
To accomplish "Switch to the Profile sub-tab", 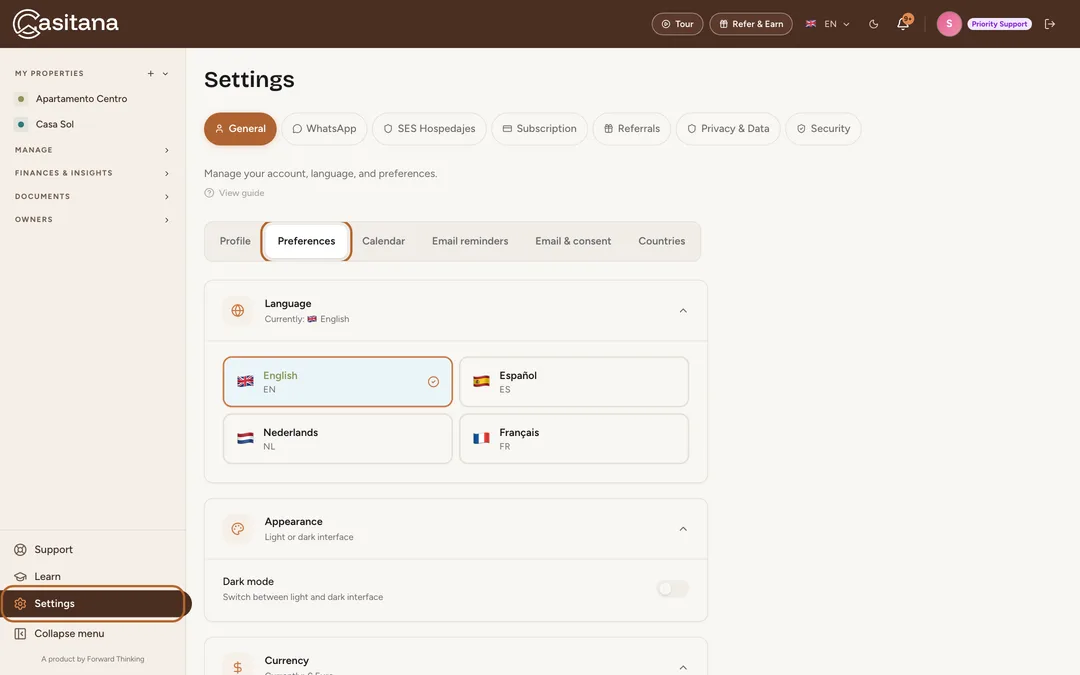I will pyautogui.click(x=235, y=241).
